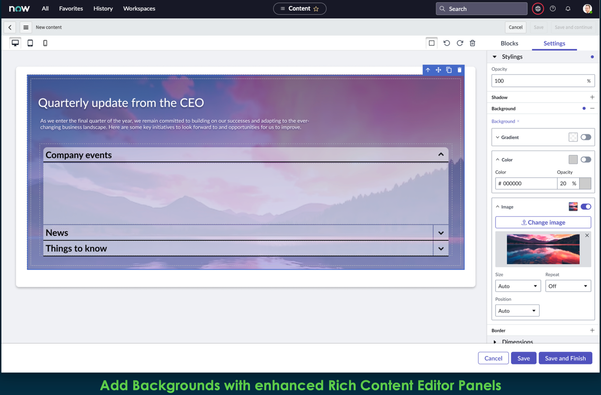Click the Quarterly update from the CEO heading
601x395 pixels.
point(121,103)
